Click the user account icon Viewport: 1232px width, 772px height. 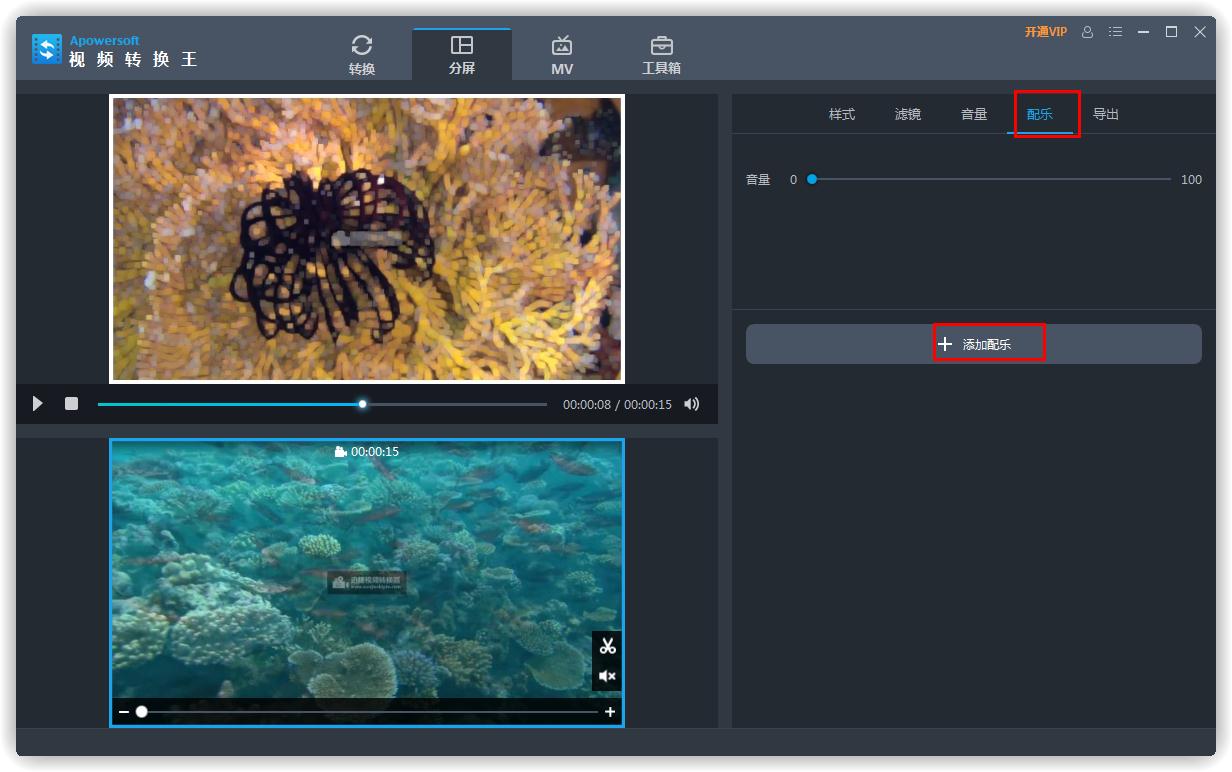1088,32
